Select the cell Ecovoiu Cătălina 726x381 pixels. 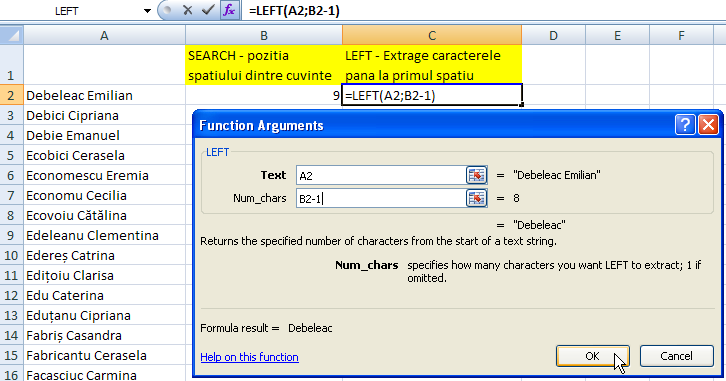coord(104,215)
